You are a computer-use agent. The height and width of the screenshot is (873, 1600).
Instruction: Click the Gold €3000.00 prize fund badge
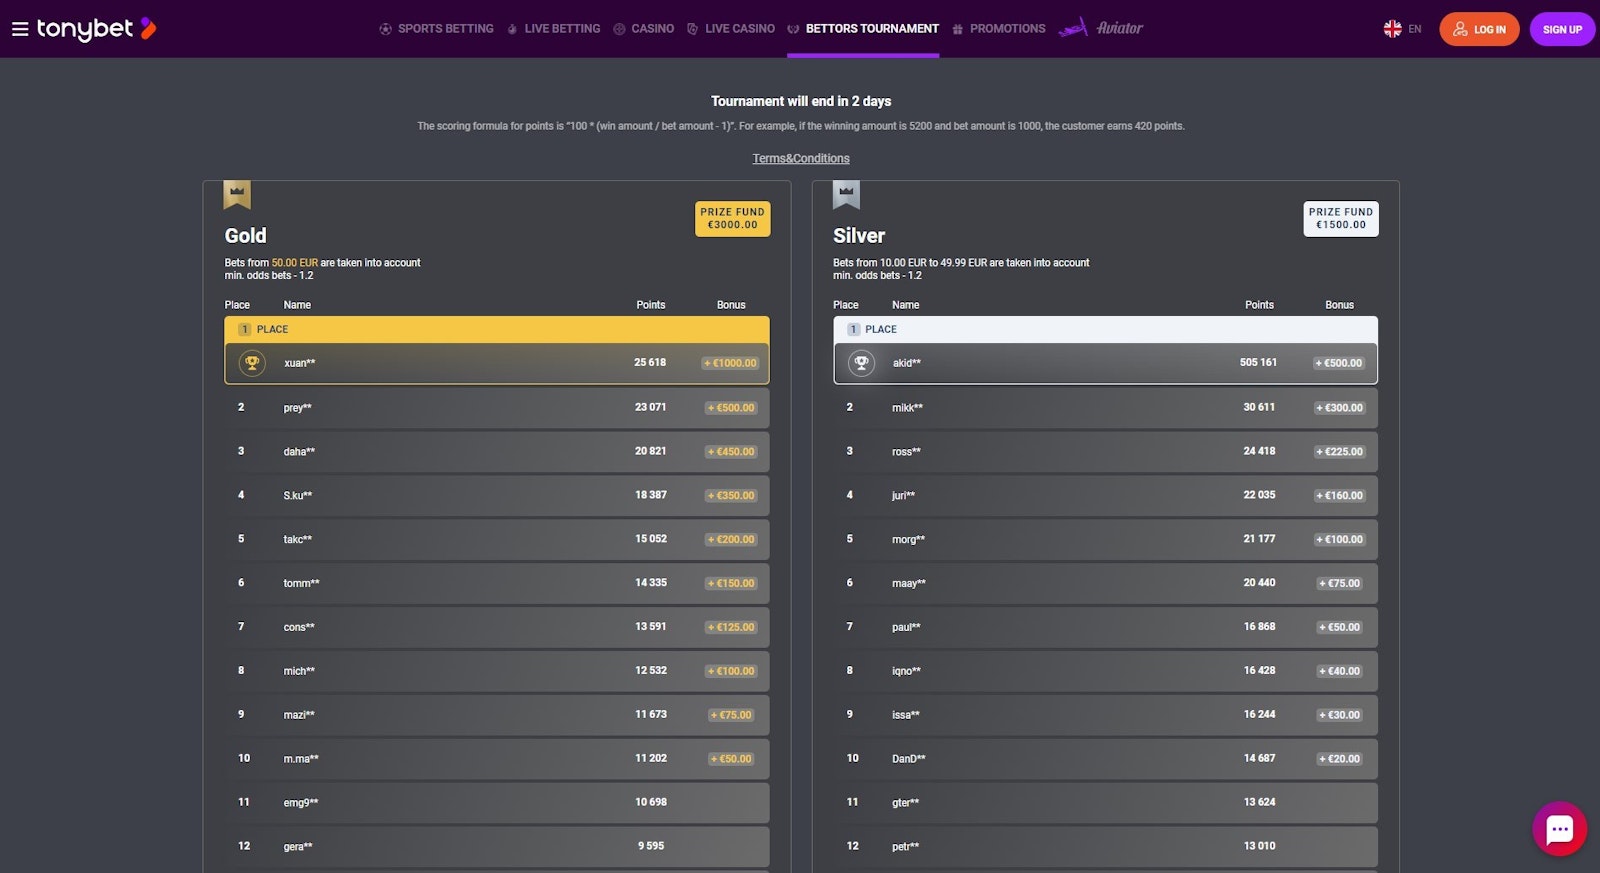(732, 219)
